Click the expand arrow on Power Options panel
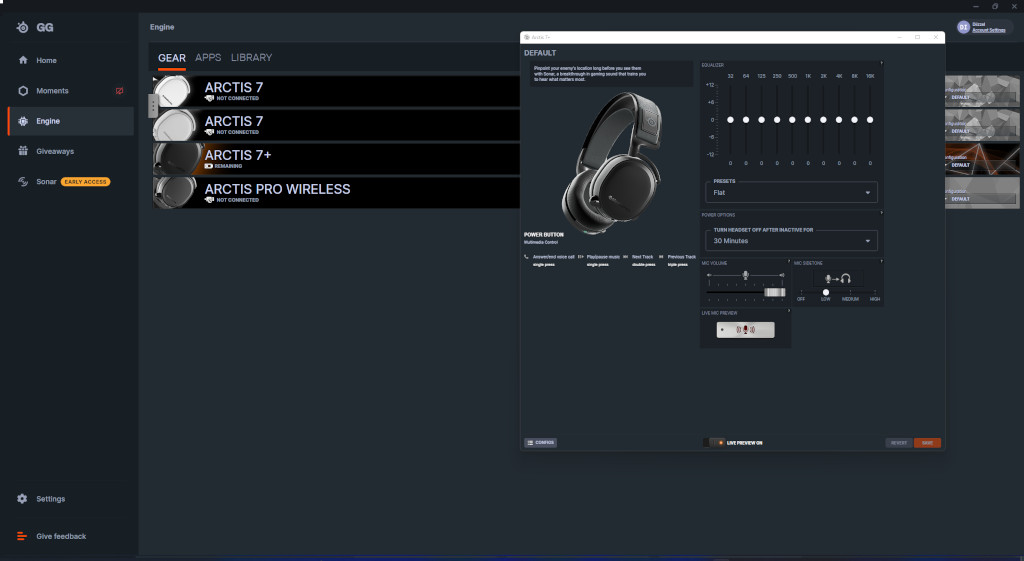The height and width of the screenshot is (561, 1024). [x=882, y=213]
